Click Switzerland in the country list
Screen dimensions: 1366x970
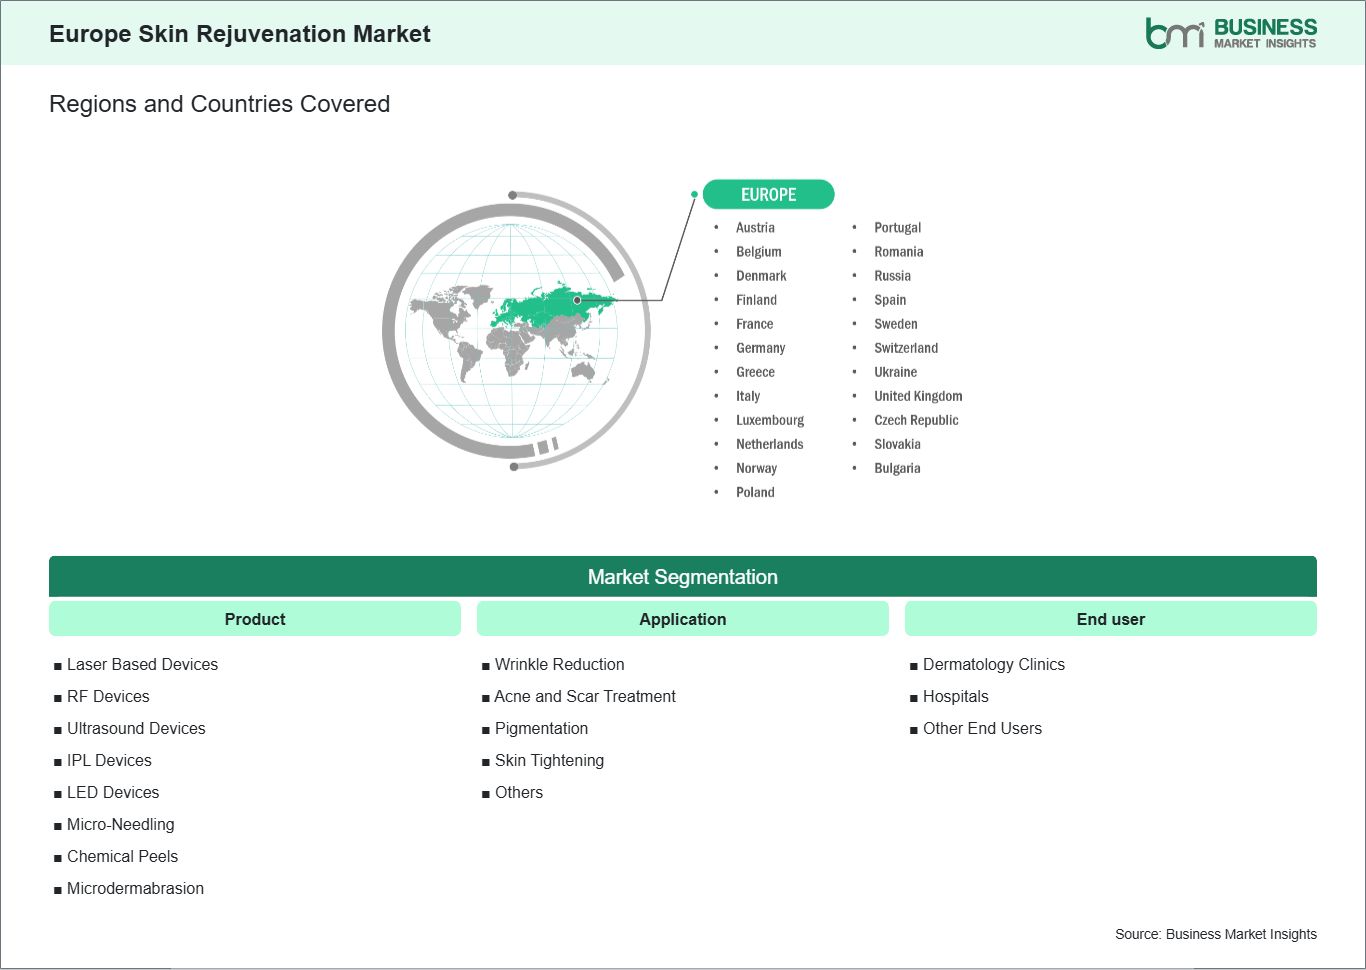[x=906, y=348]
